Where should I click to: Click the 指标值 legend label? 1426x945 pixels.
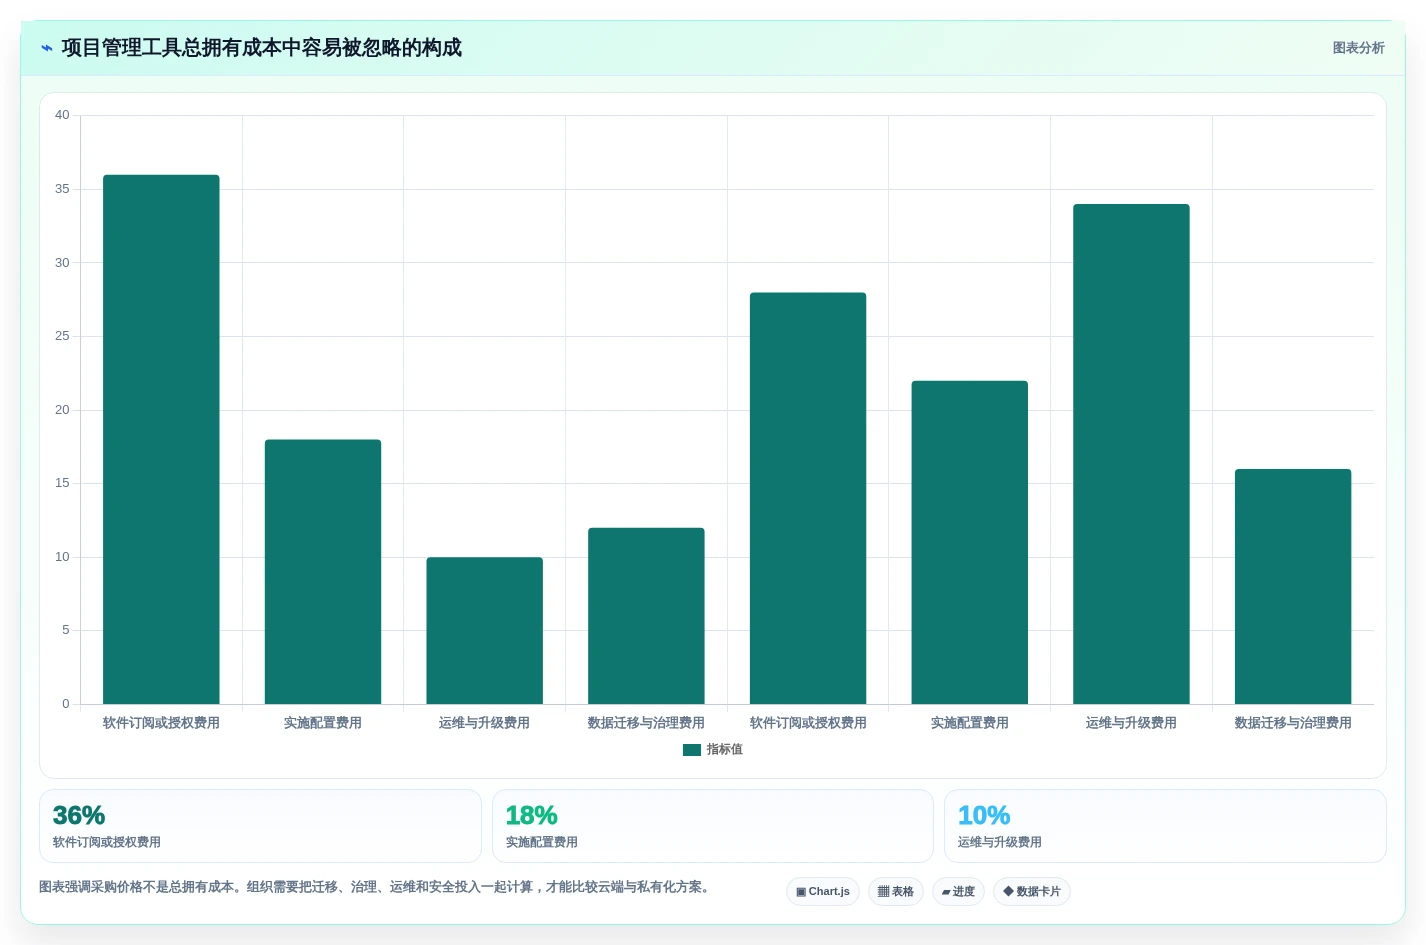725,750
